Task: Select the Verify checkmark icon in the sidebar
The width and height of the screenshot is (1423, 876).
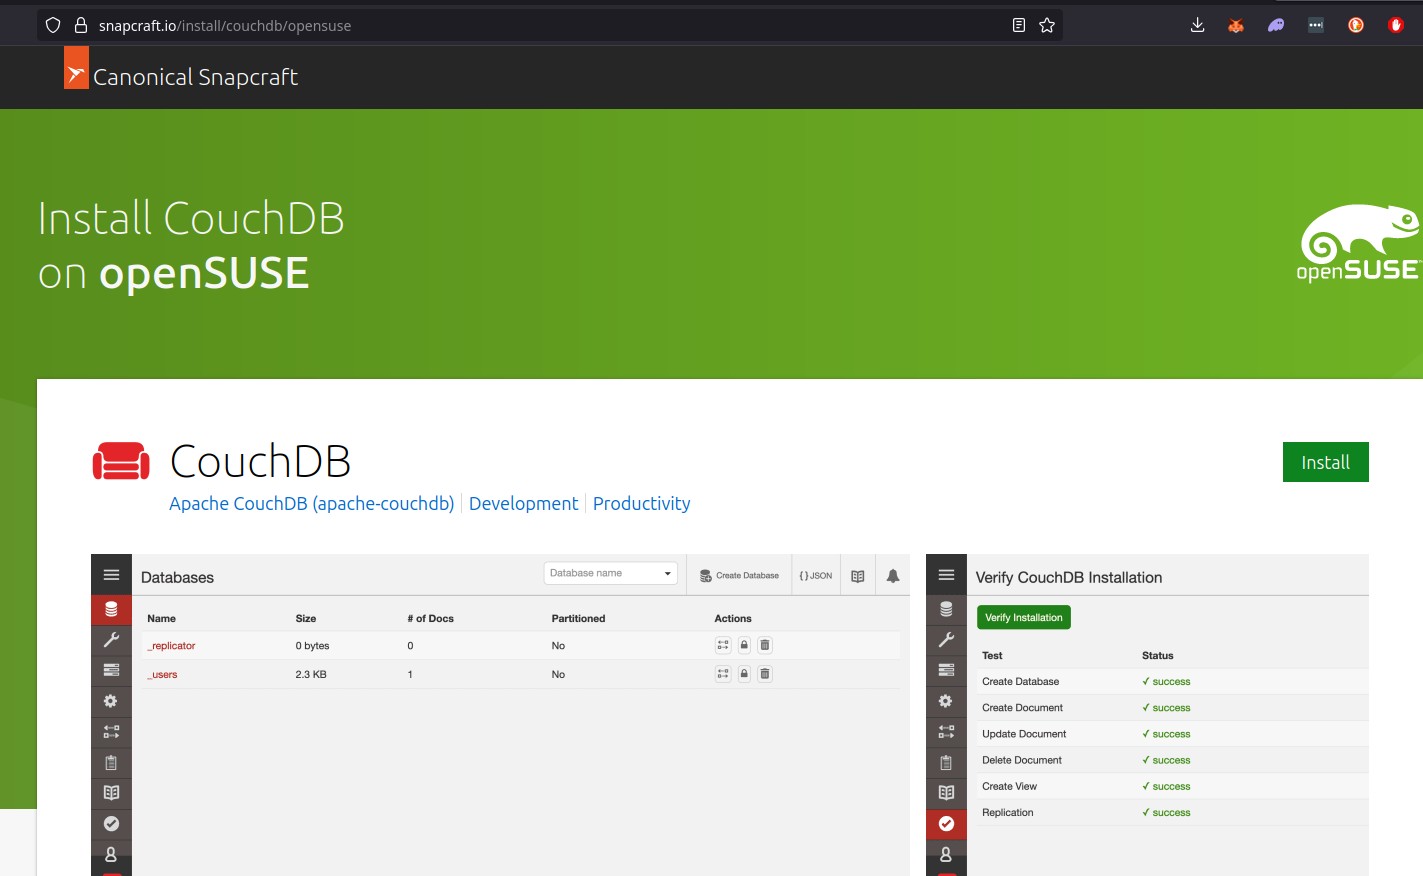Action: pos(111,824)
